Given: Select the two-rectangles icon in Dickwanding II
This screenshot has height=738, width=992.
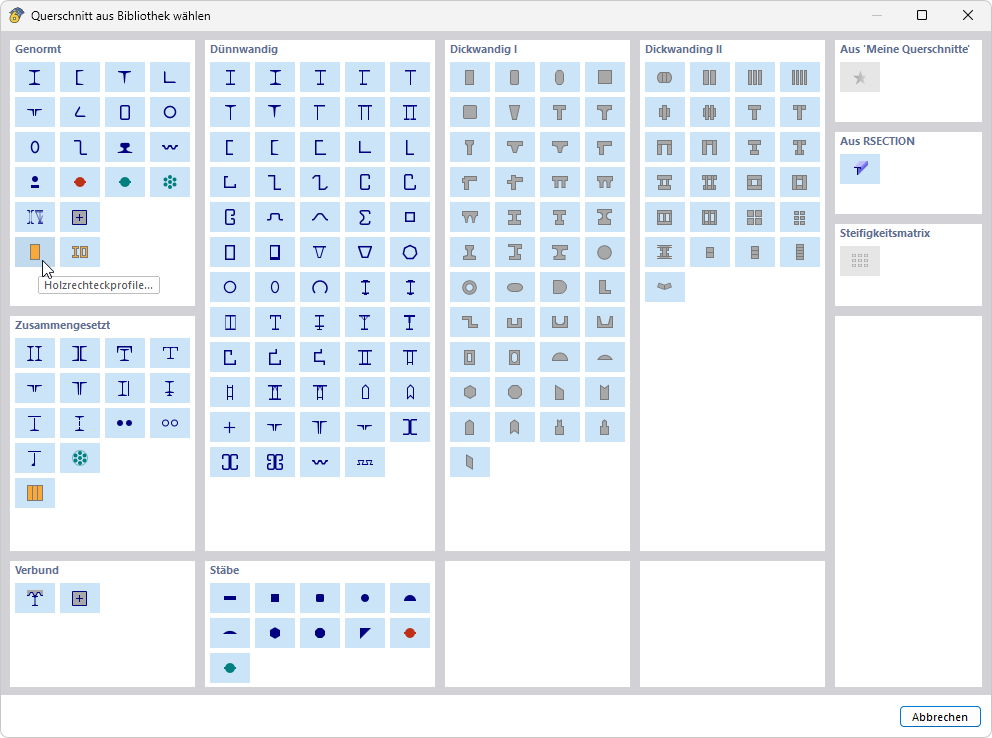Looking at the screenshot, I should pyautogui.click(x=710, y=77).
